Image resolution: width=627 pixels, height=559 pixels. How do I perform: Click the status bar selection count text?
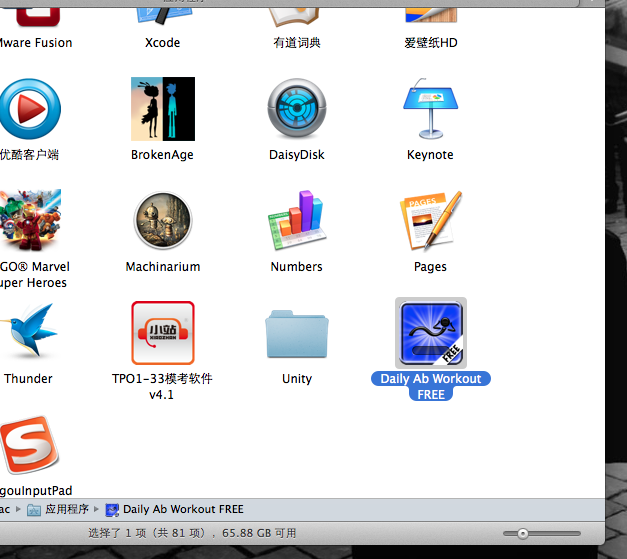pos(192,533)
